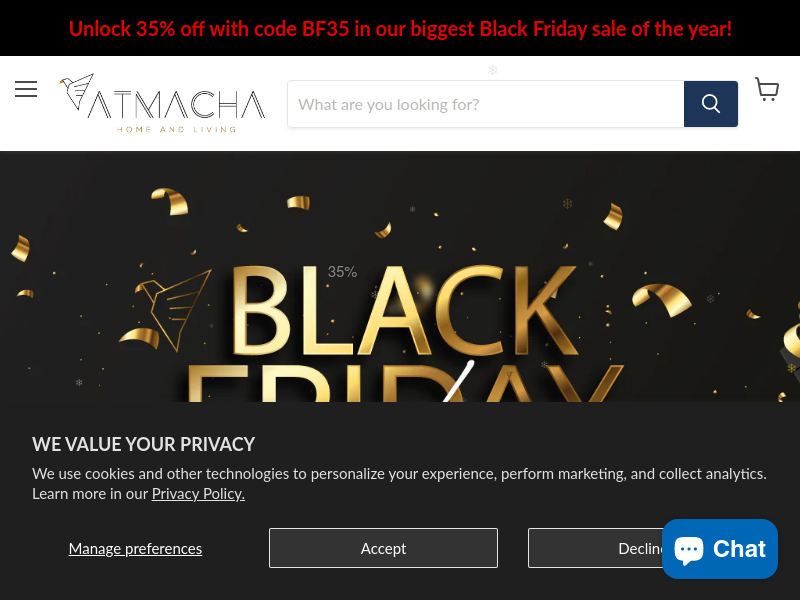
Task: Open the shopping cart
Action: pyautogui.click(x=767, y=89)
